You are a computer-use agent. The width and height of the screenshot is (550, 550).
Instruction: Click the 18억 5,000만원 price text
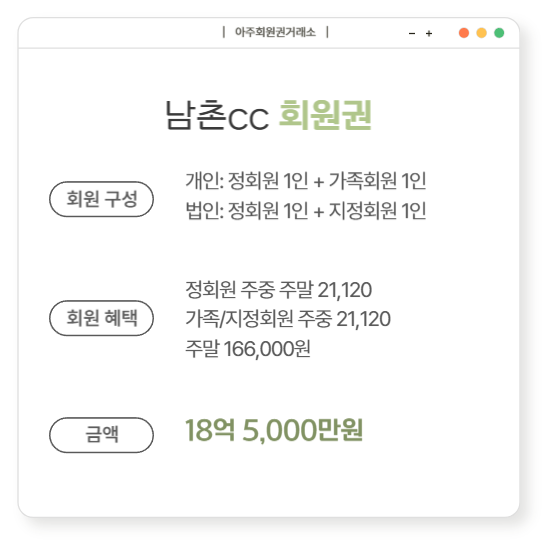[x=274, y=430]
